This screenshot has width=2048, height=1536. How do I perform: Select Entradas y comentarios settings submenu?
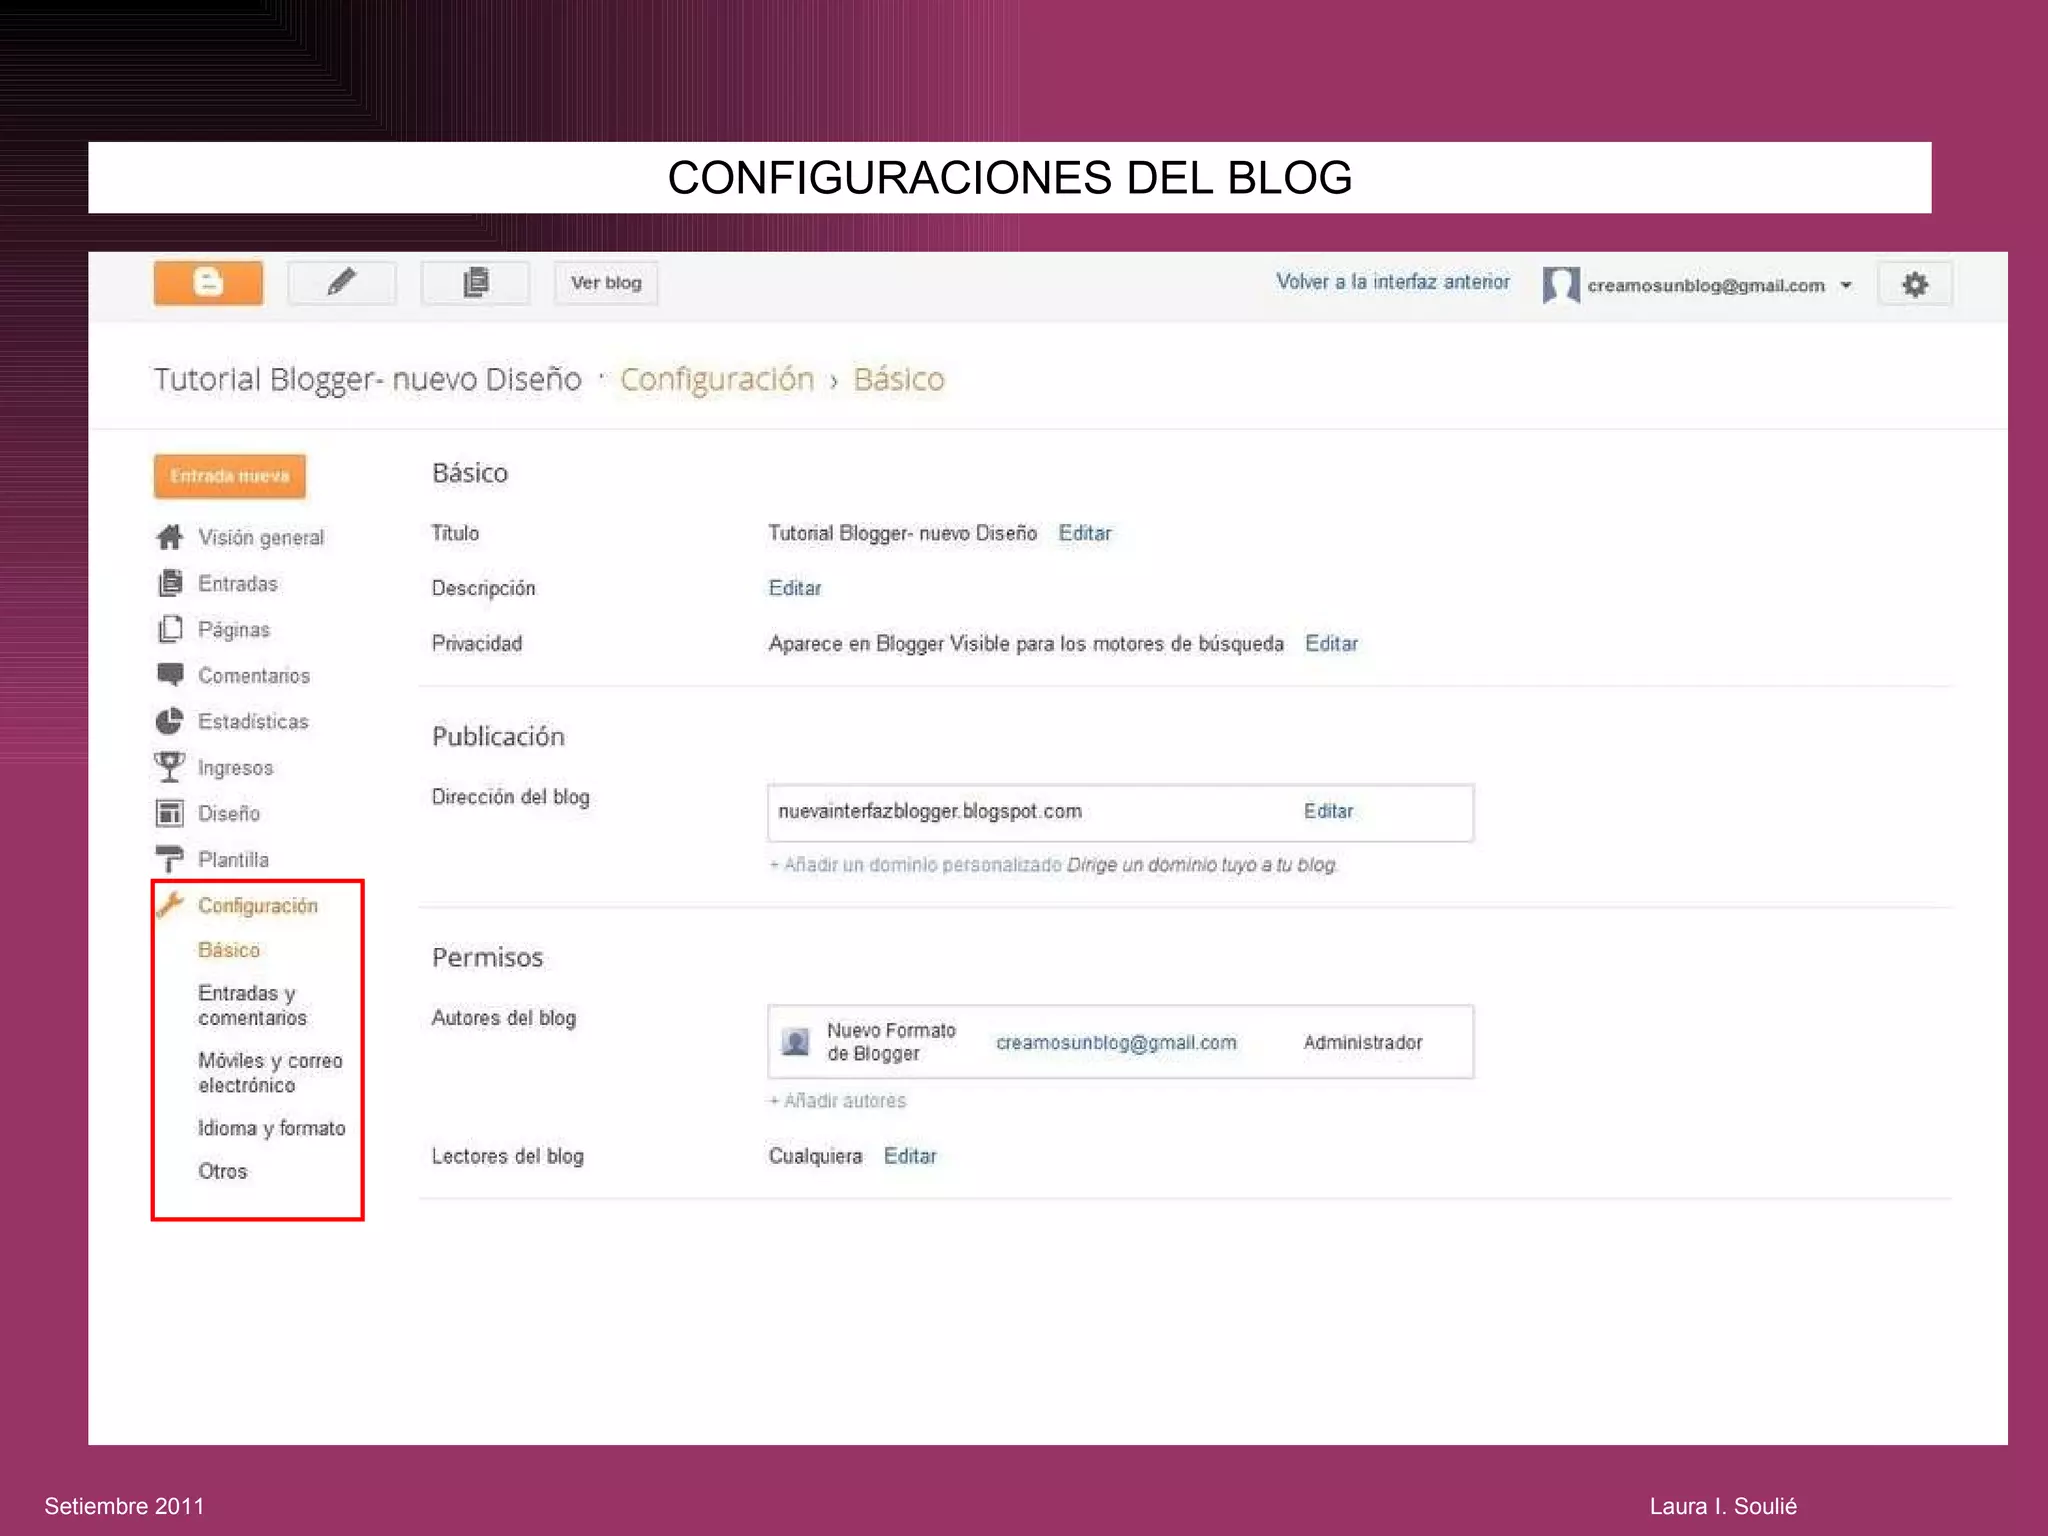(x=253, y=1005)
